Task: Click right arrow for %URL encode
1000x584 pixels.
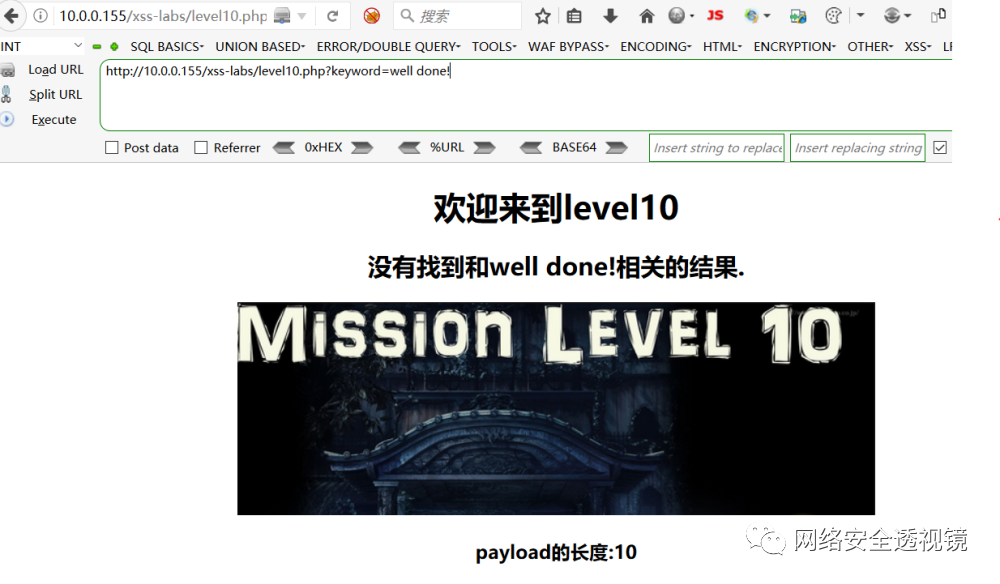Action: tap(484, 148)
